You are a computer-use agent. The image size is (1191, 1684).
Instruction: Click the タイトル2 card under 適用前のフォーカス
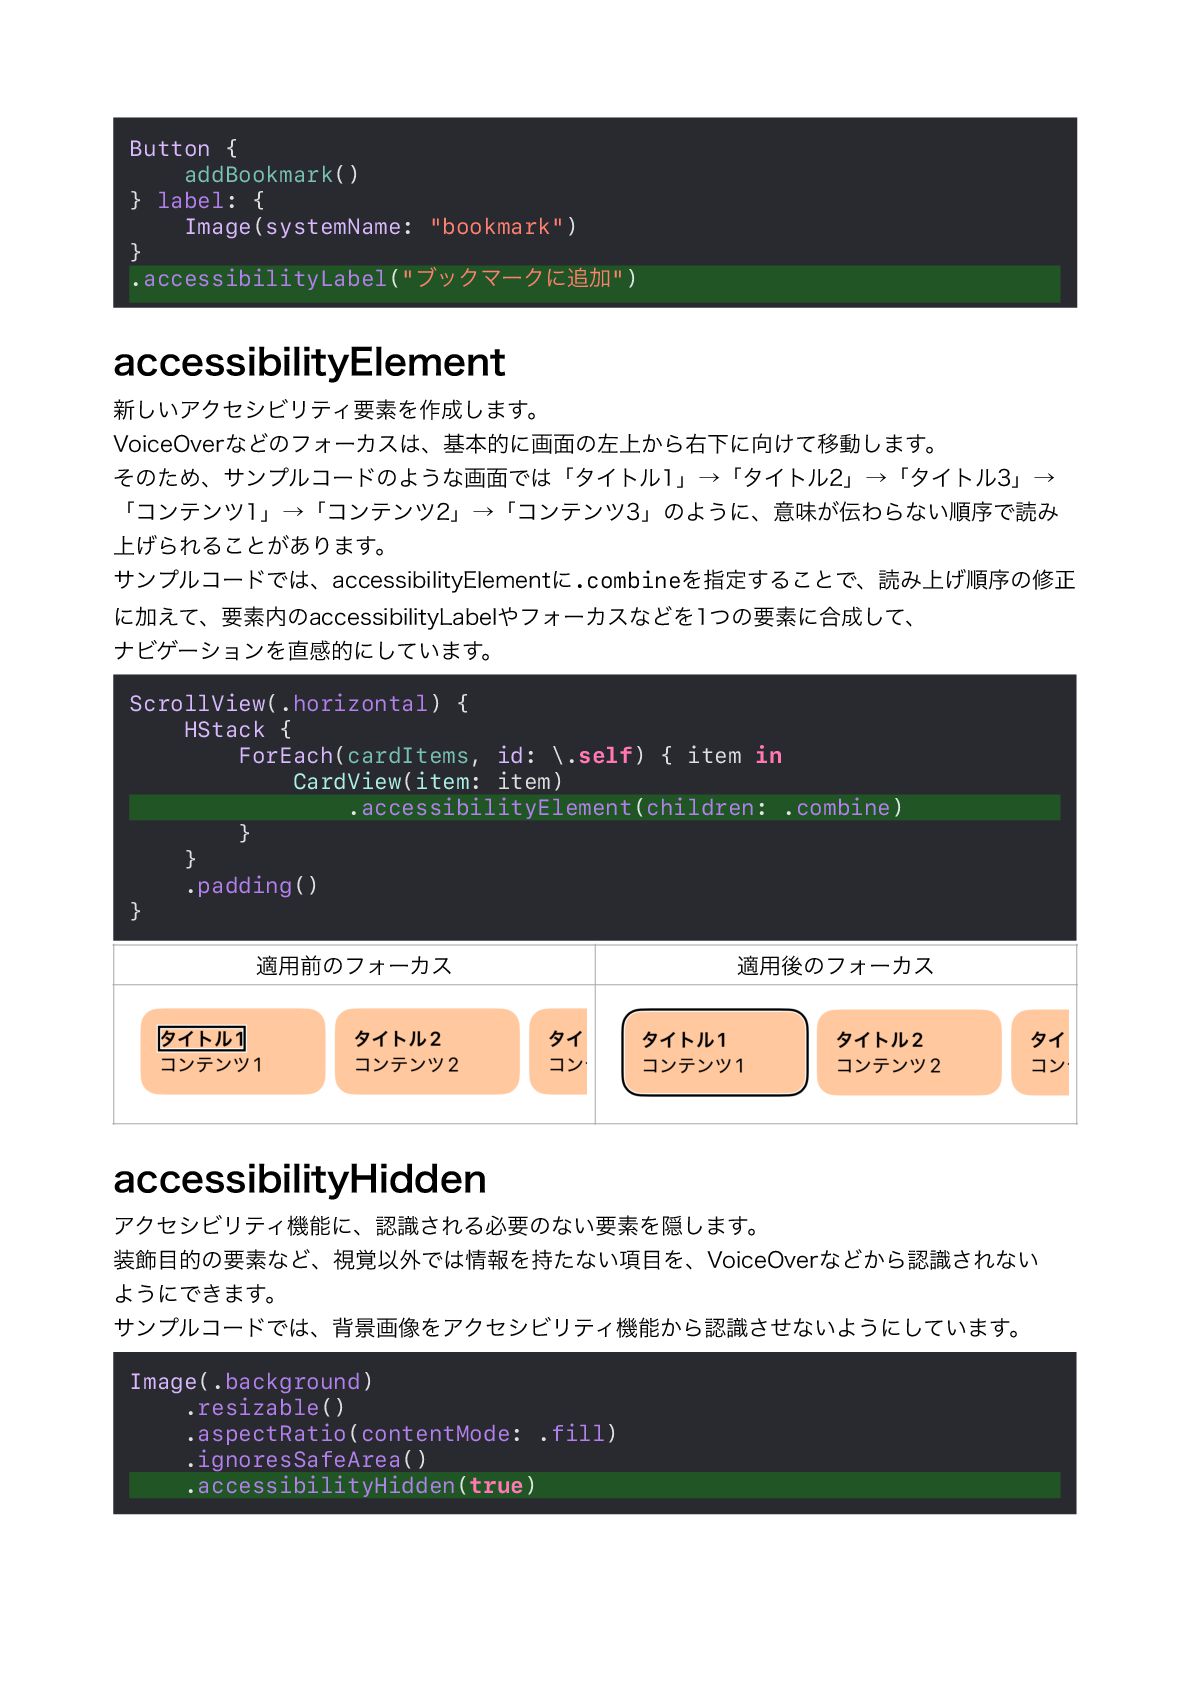click(x=427, y=1051)
